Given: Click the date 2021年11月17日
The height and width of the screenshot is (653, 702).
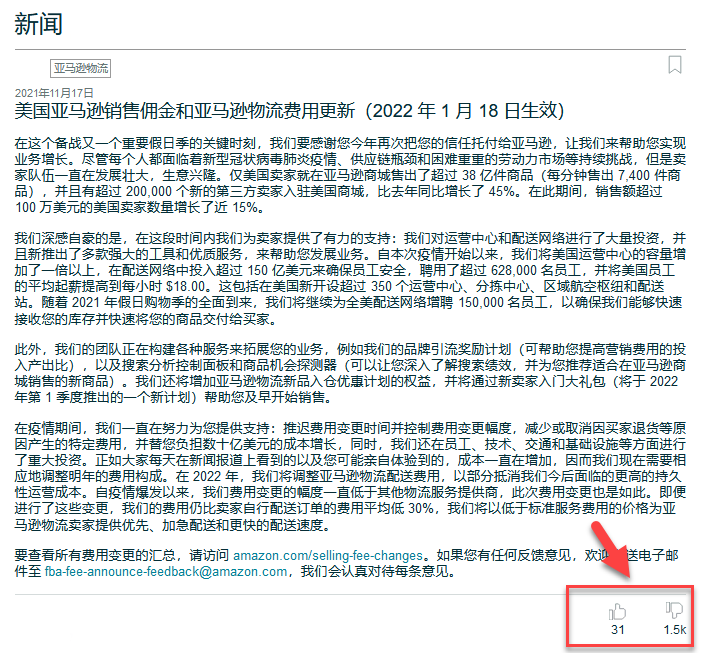Looking at the screenshot, I should [54, 93].
